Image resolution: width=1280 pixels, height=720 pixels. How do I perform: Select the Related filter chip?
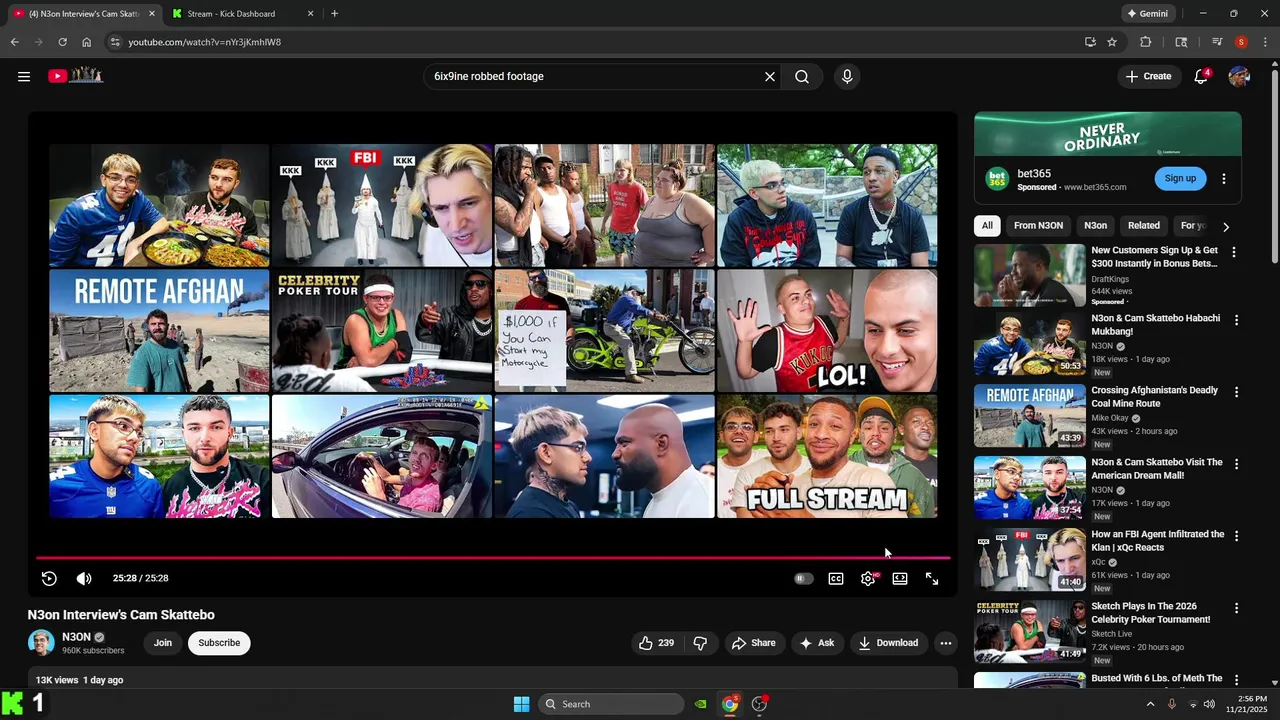pyautogui.click(x=1144, y=226)
